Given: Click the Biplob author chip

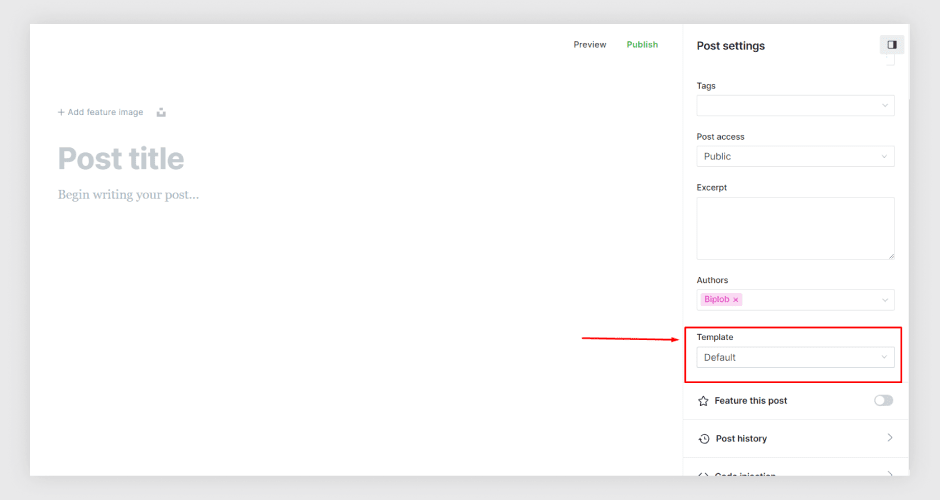Looking at the screenshot, I should (x=716, y=300).
